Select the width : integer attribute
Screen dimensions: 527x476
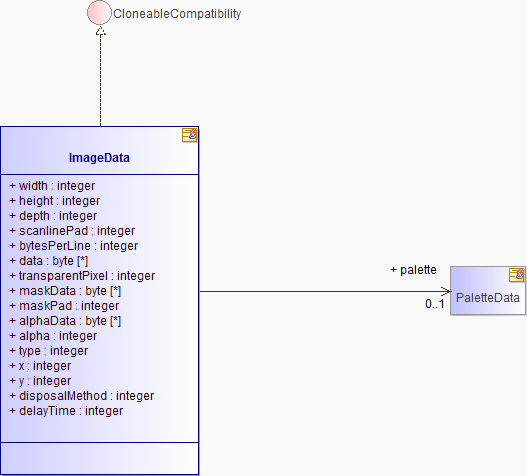click(52, 186)
